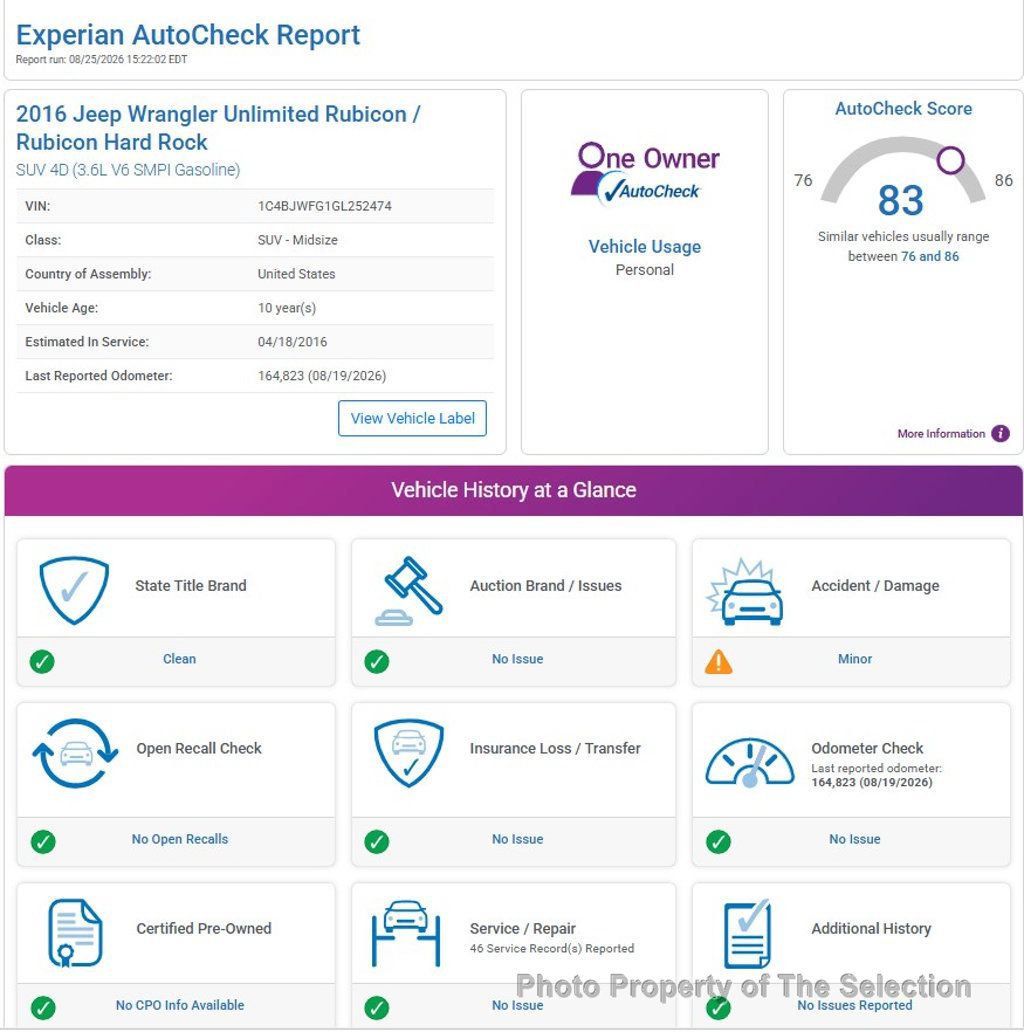Open the No Issues Reported link
Image resolution: width=1024 pixels, height=1032 pixels.
[x=854, y=1006]
